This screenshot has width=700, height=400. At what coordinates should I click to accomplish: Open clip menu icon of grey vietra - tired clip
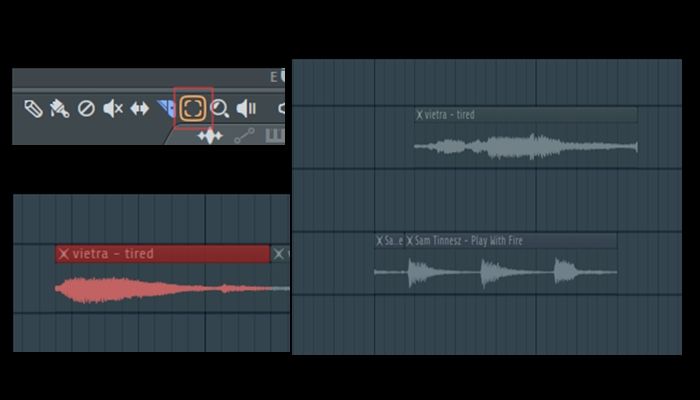coord(419,115)
